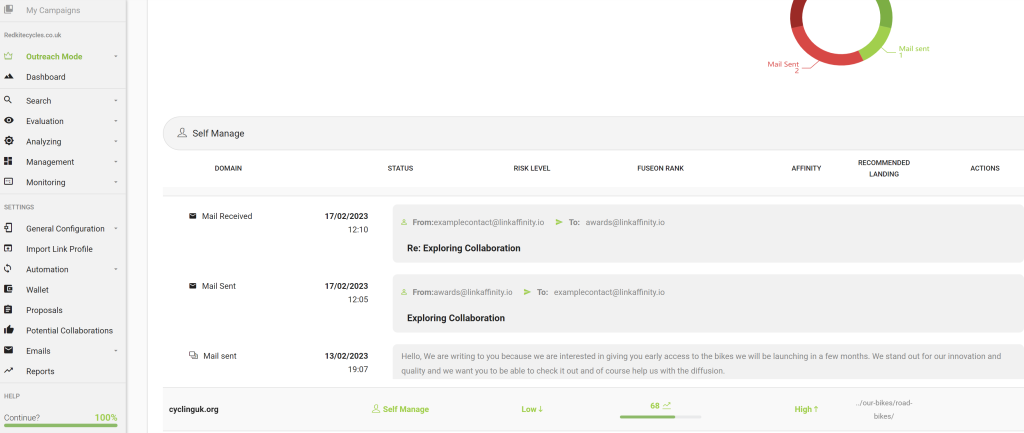Open My Campaigns link
This screenshot has height=433, width=1024.
tap(52, 10)
